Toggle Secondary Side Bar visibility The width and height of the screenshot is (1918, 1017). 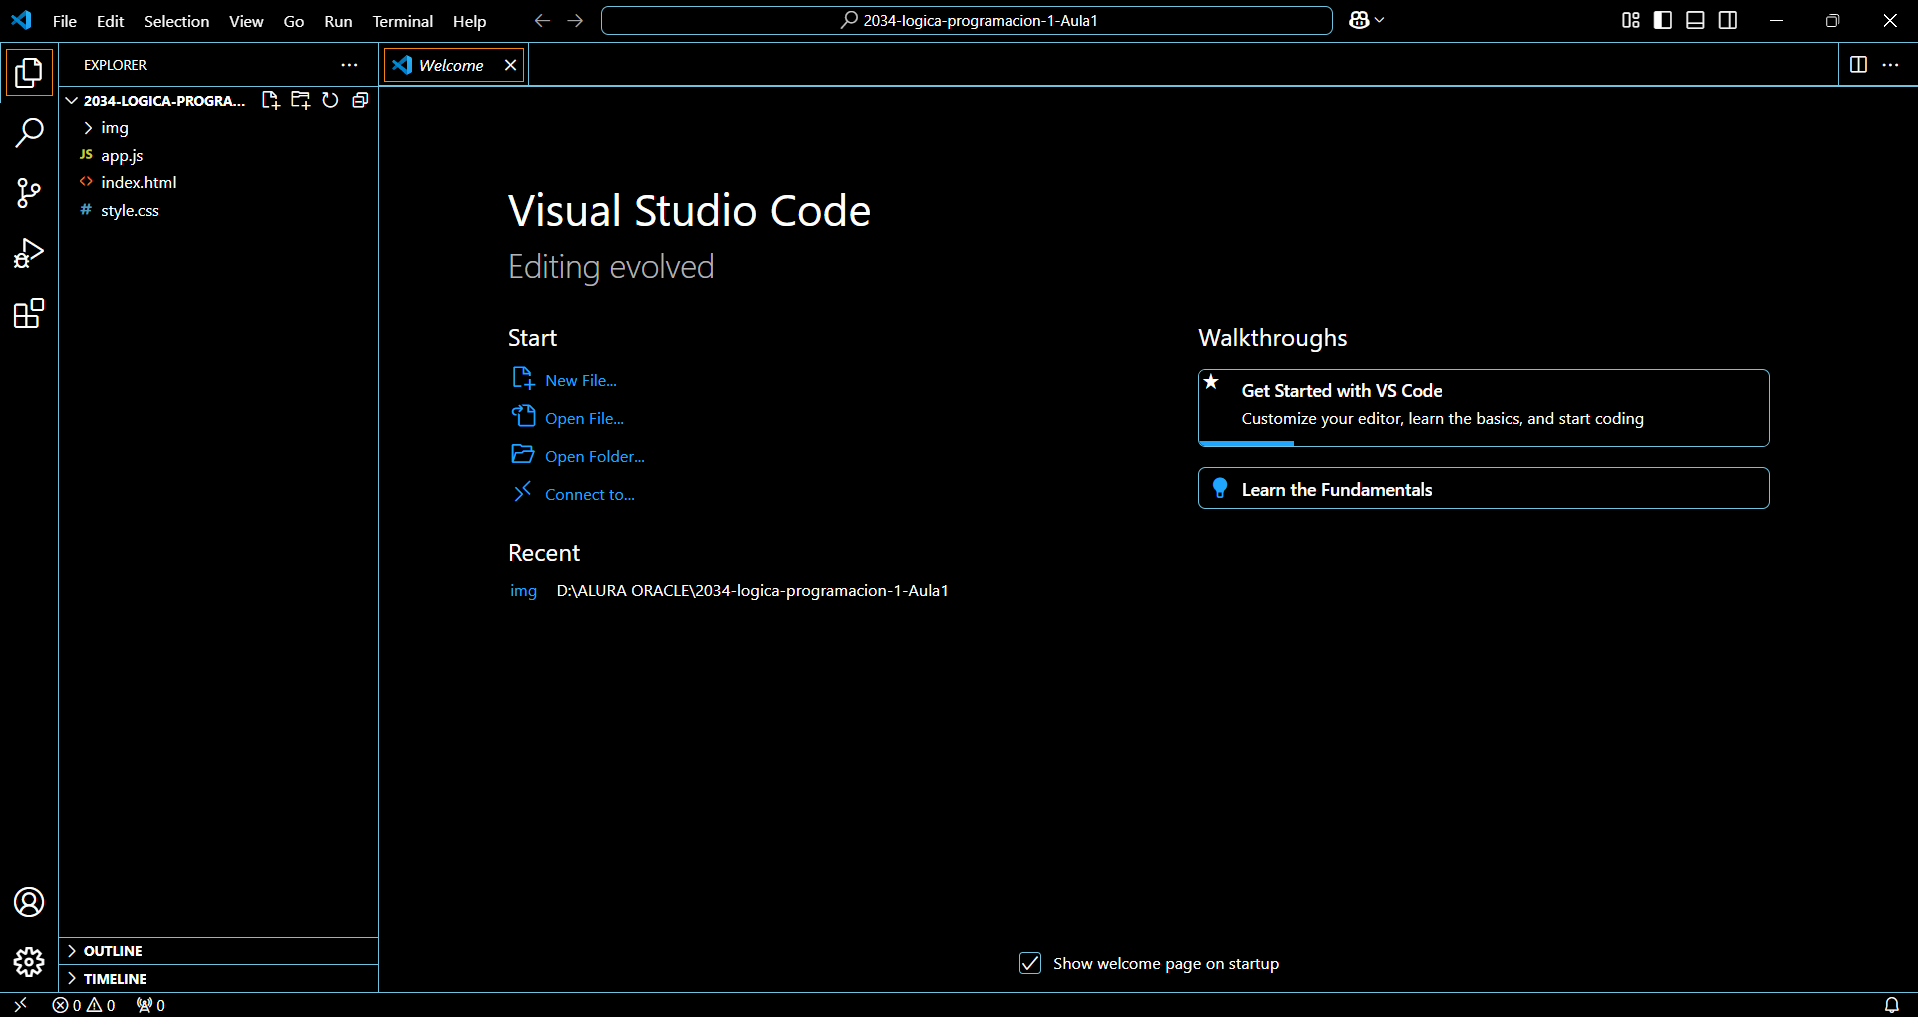click(x=1727, y=20)
